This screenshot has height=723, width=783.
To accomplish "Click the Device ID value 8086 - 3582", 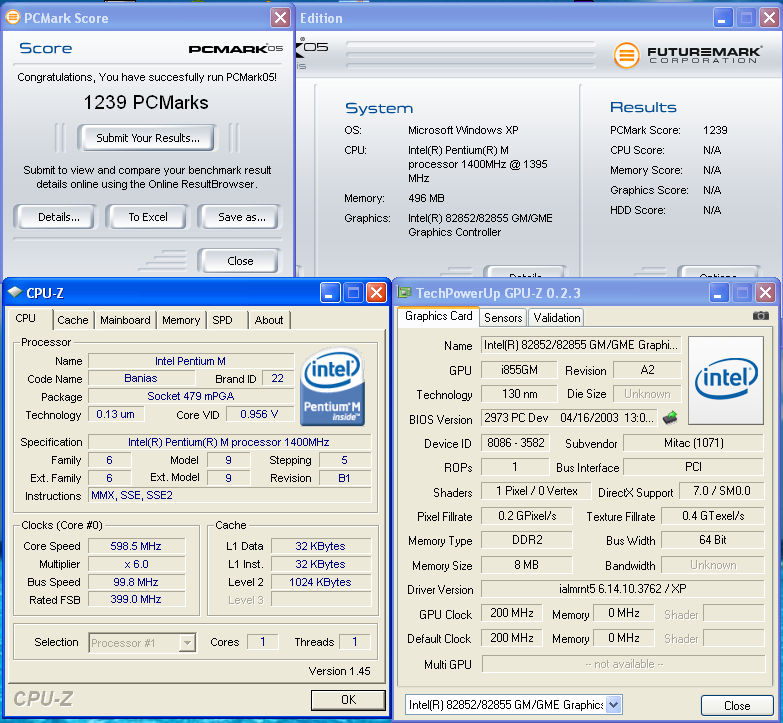I will pos(515,443).
